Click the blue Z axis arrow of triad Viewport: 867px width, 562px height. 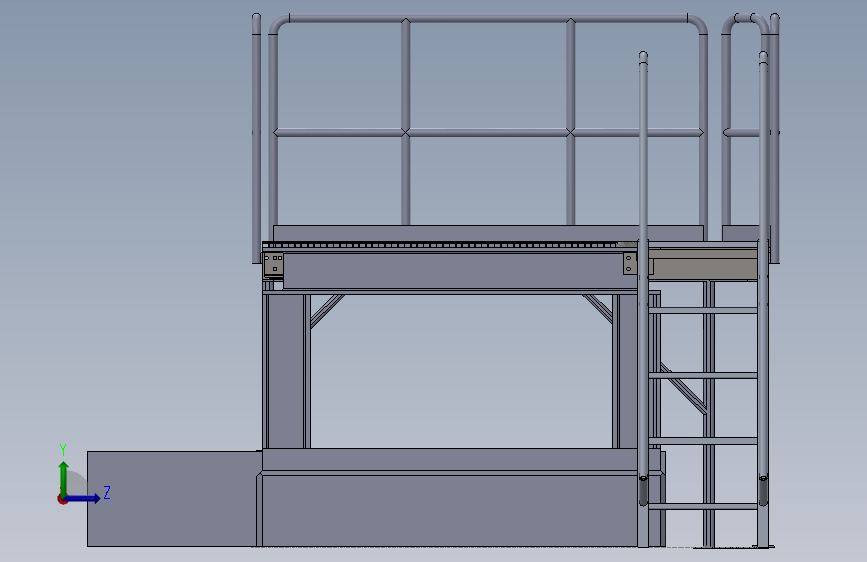pyautogui.click(x=83, y=498)
